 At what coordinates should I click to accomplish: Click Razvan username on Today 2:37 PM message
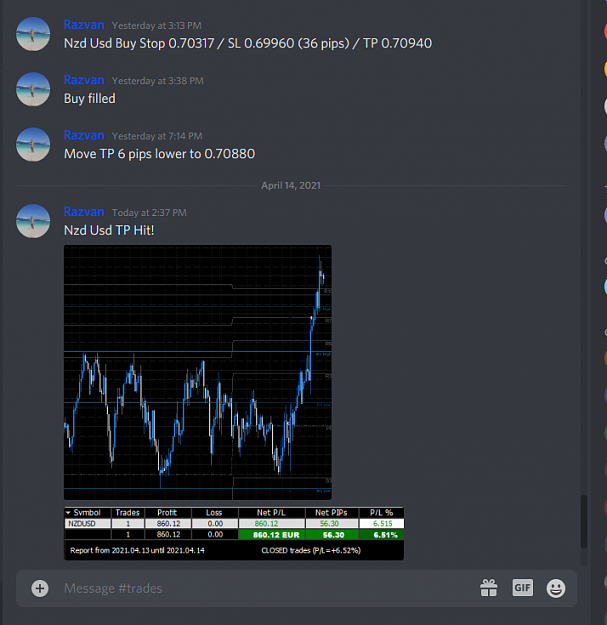click(84, 212)
